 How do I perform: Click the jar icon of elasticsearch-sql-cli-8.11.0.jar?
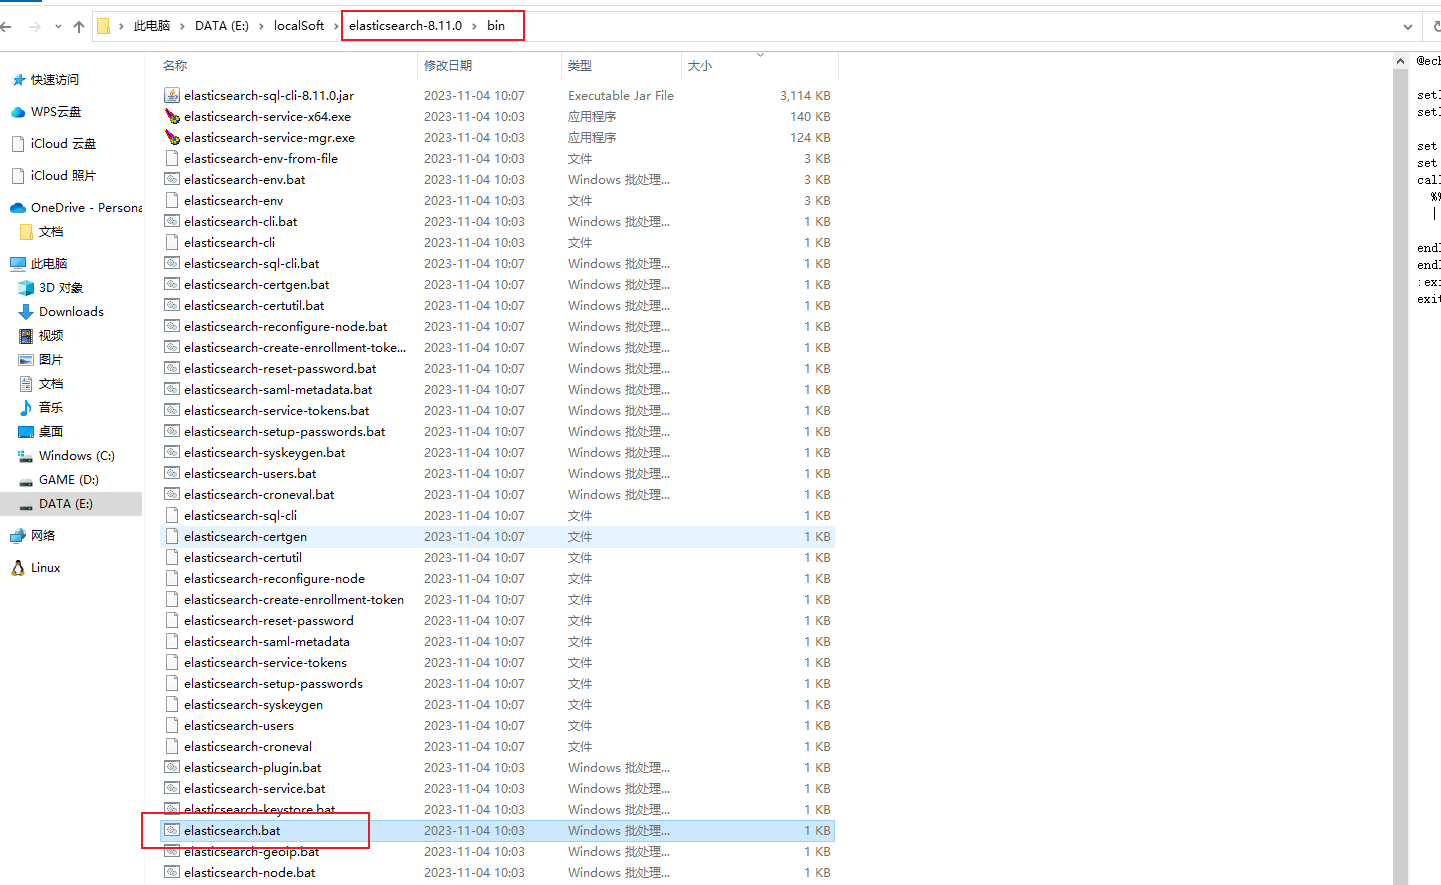172,95
